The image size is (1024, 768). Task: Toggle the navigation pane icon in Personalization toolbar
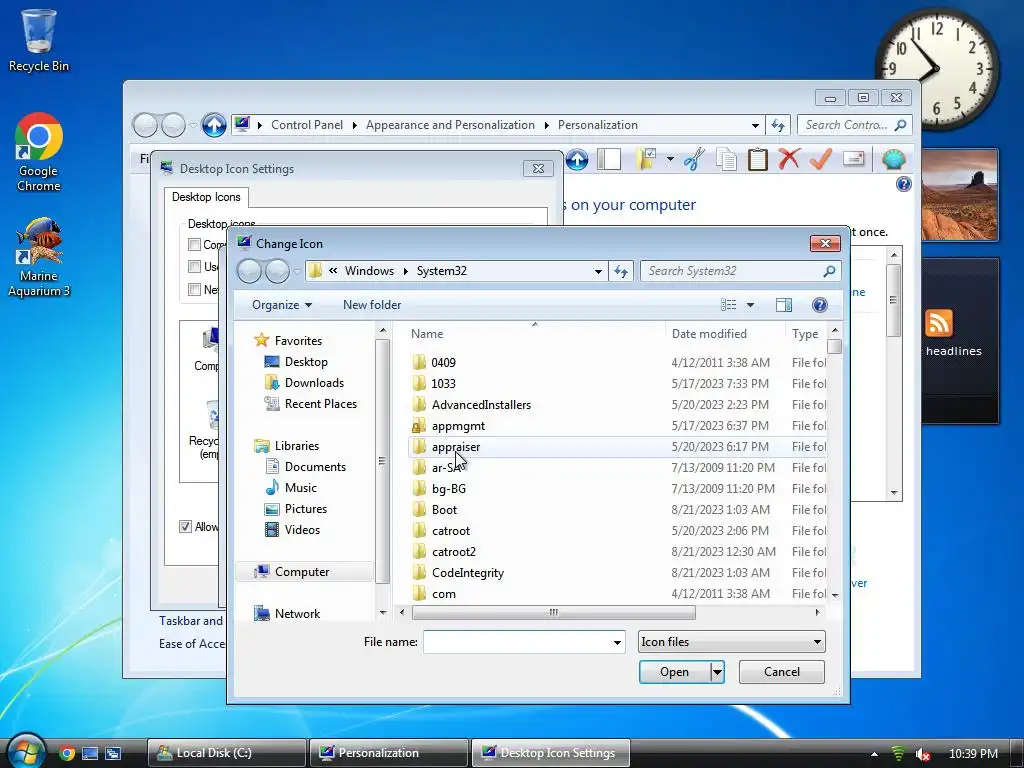point(609,159)
